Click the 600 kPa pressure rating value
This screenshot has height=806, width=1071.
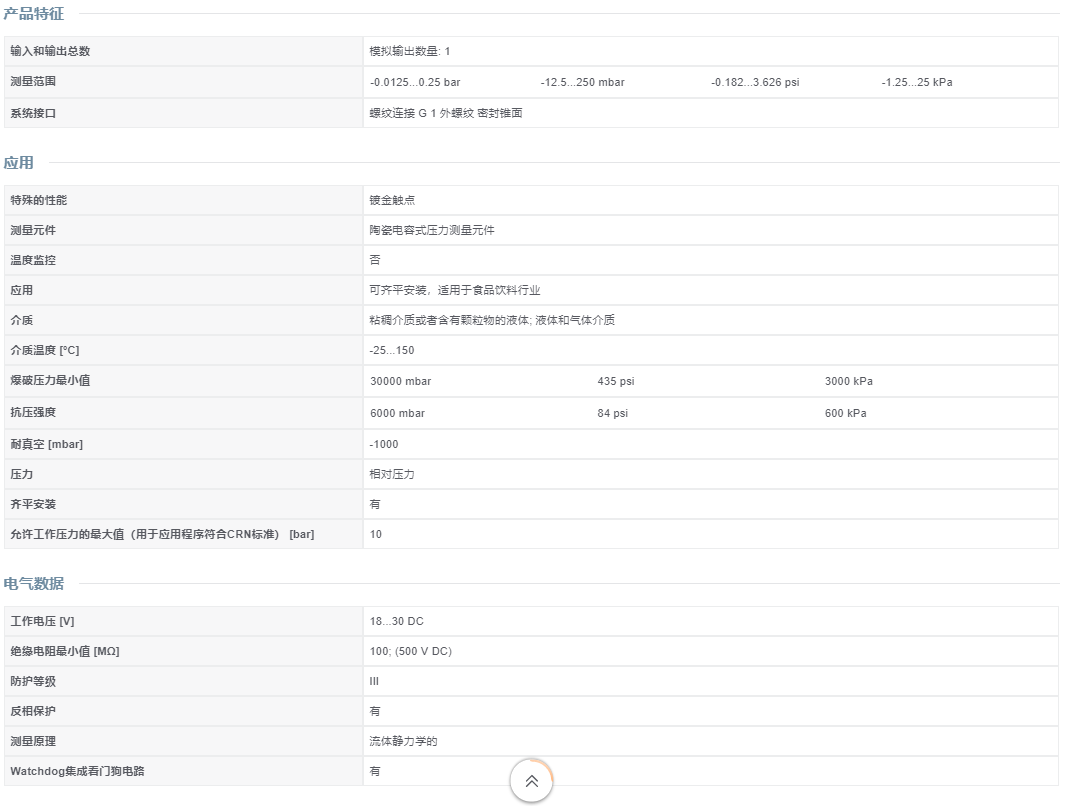pos(846,413)
